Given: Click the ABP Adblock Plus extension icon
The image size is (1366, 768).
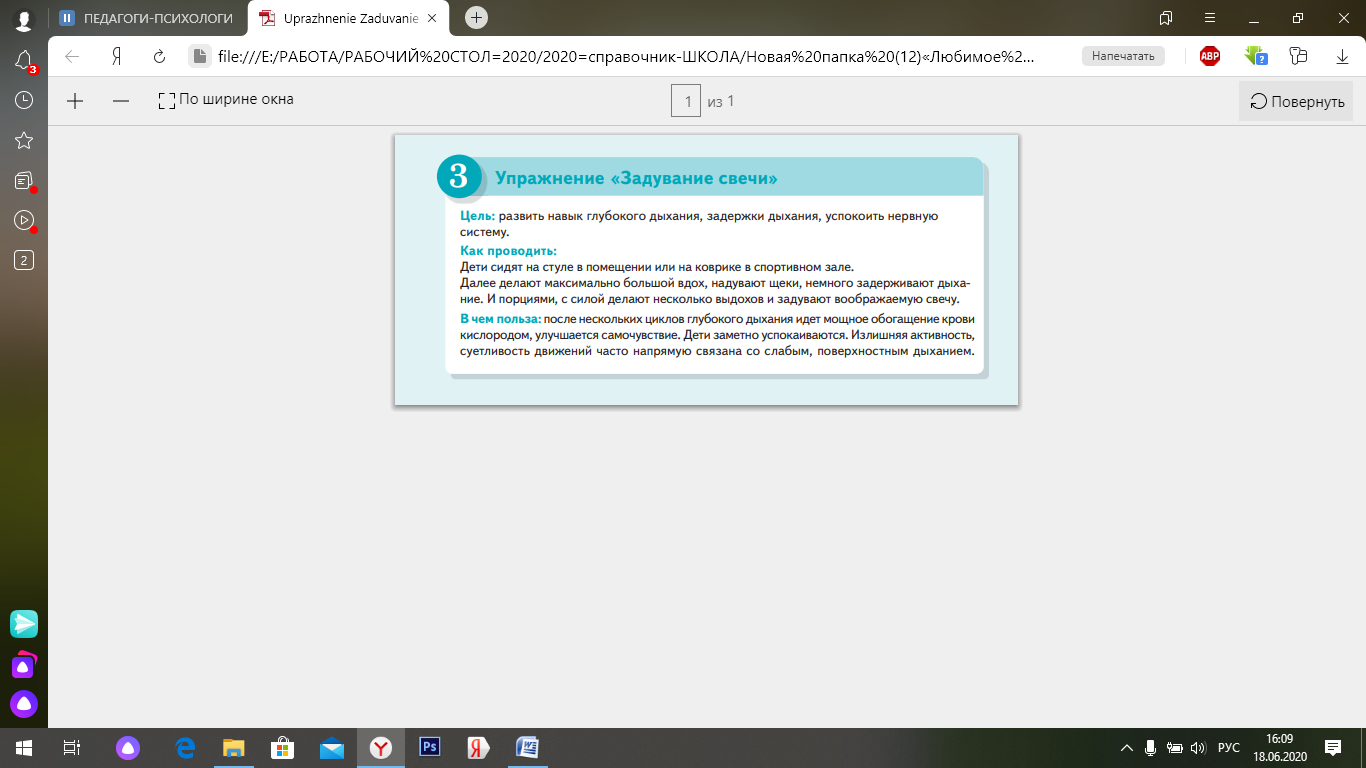Looking at the screenshot, I should 1210,56.
